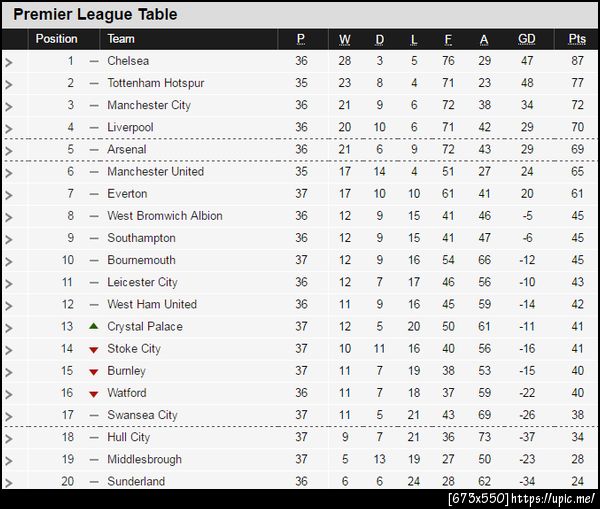Click Hull City's no-movement dash icon
The width and height of the screenshot is (600, 509).
click(x=94, y=437)
